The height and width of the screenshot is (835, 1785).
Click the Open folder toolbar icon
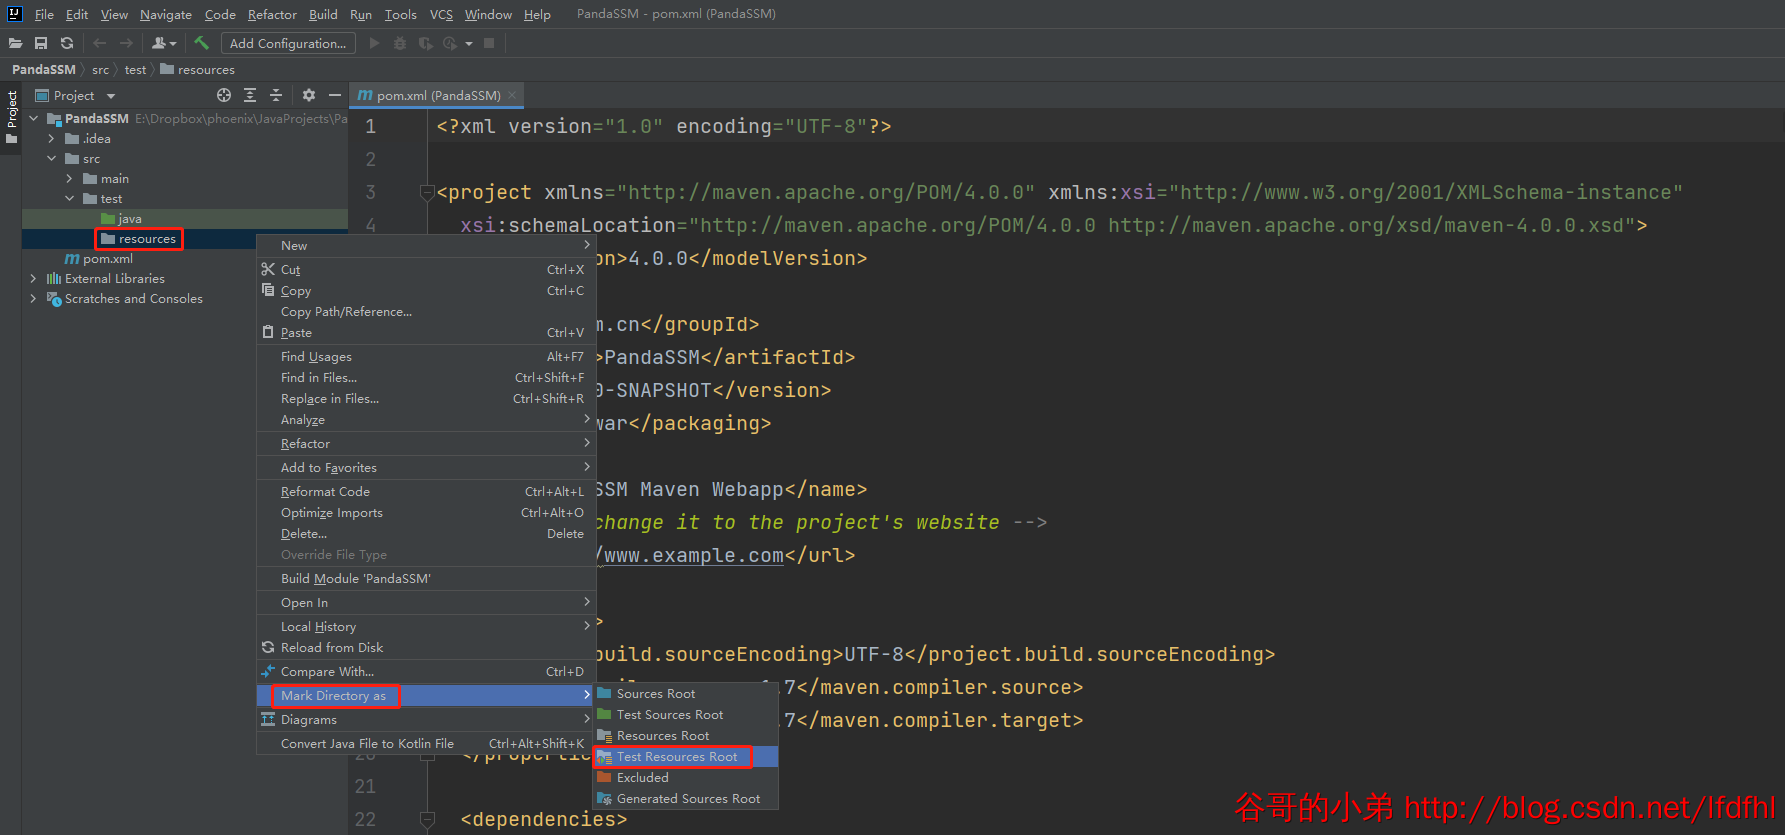click(15, 43)
